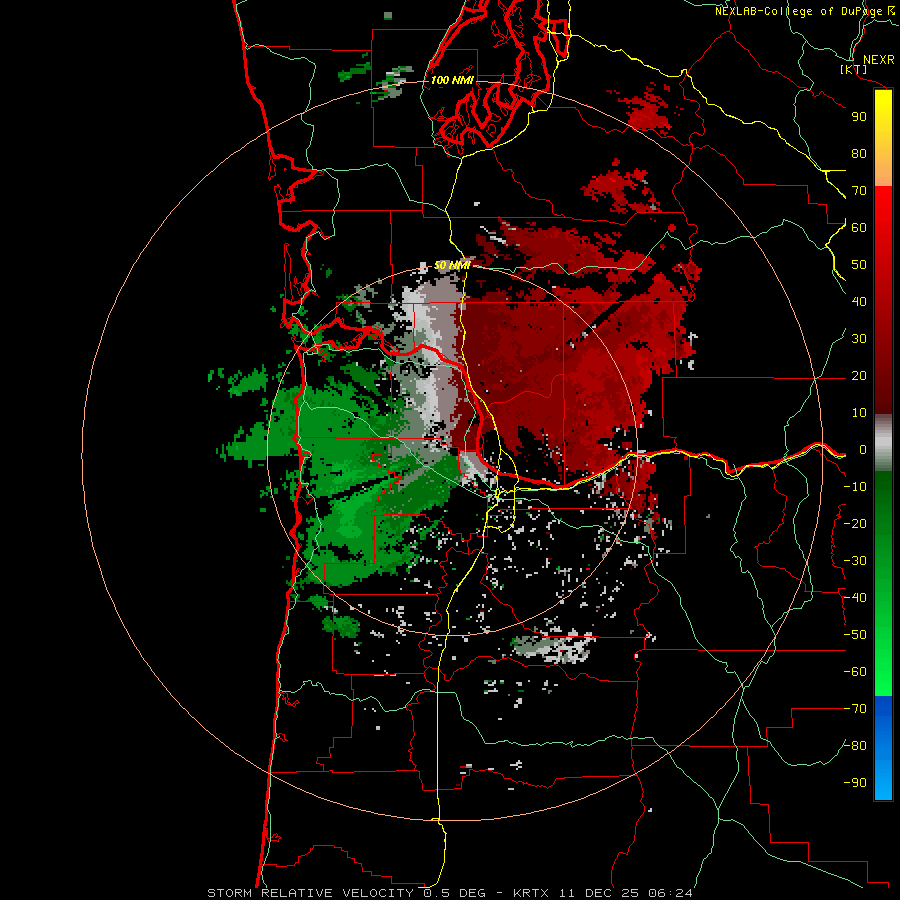Screen dimensions: 900x900
Task: Click the 100 NMI range ring label
Action: tap(452, 80)
